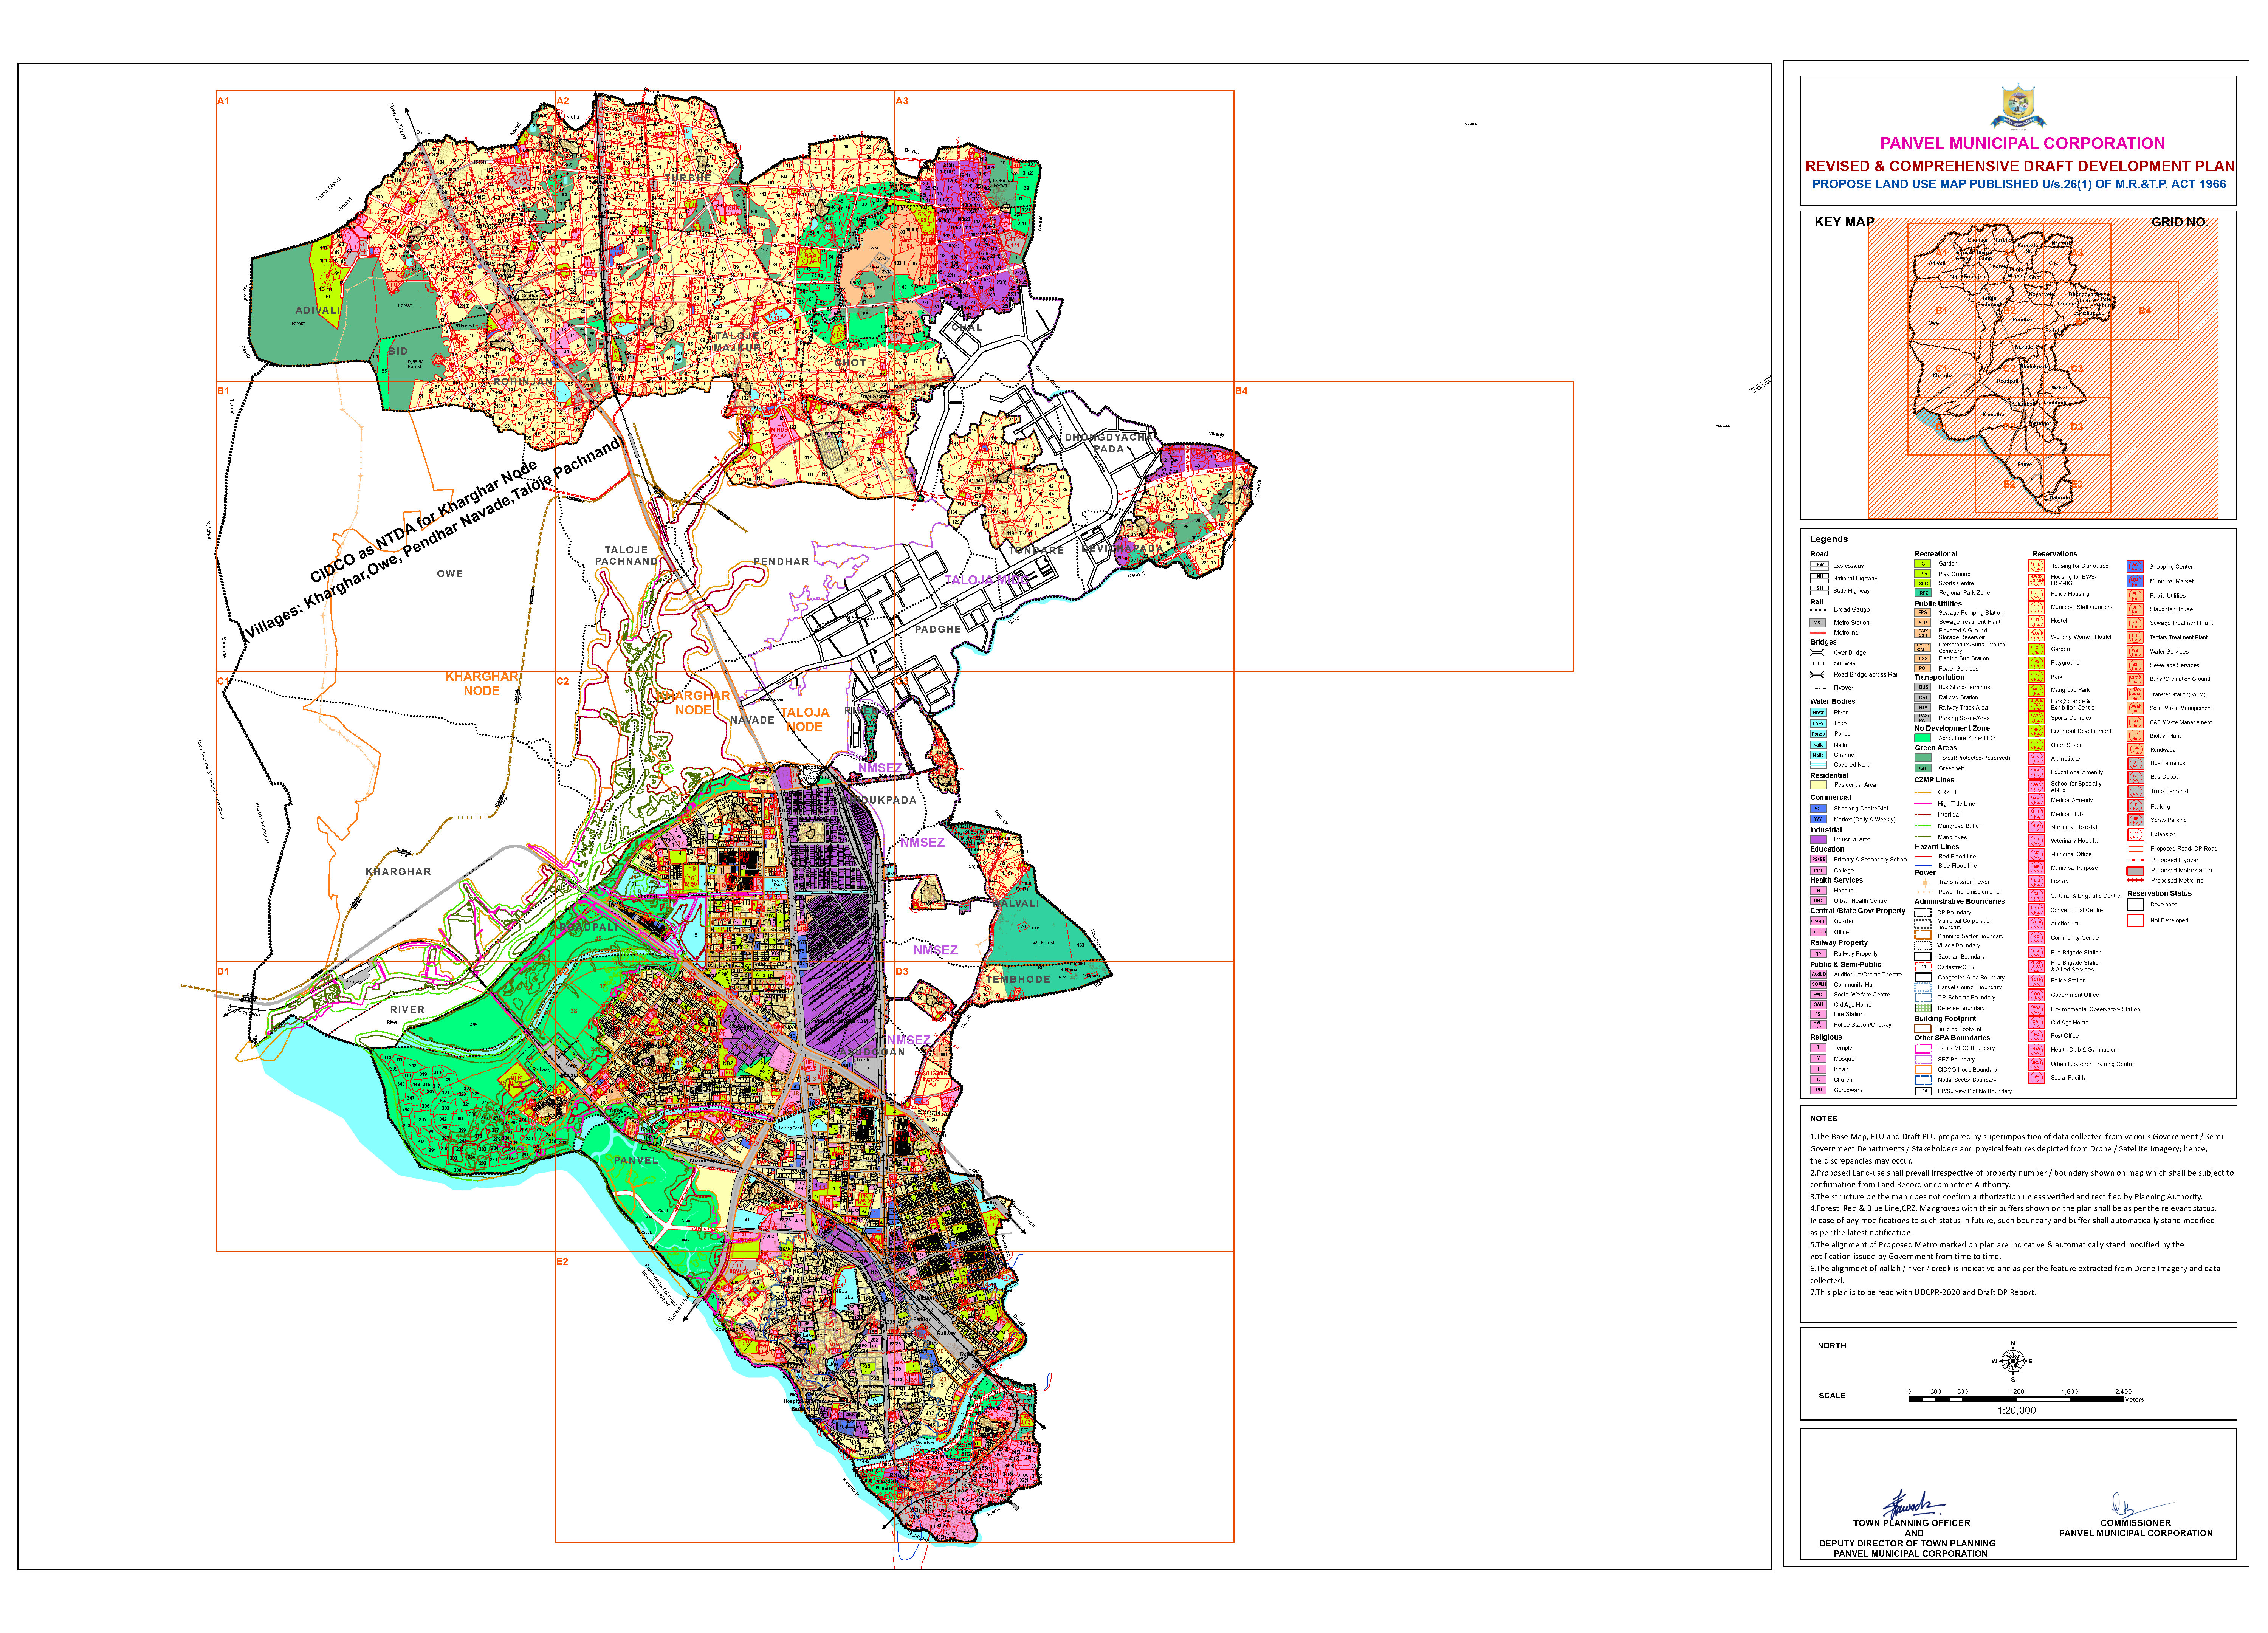Click the Hospital symbol in Health Services legend
This screenshot has height=1633, width=2268.
(x=1818, y=891)
